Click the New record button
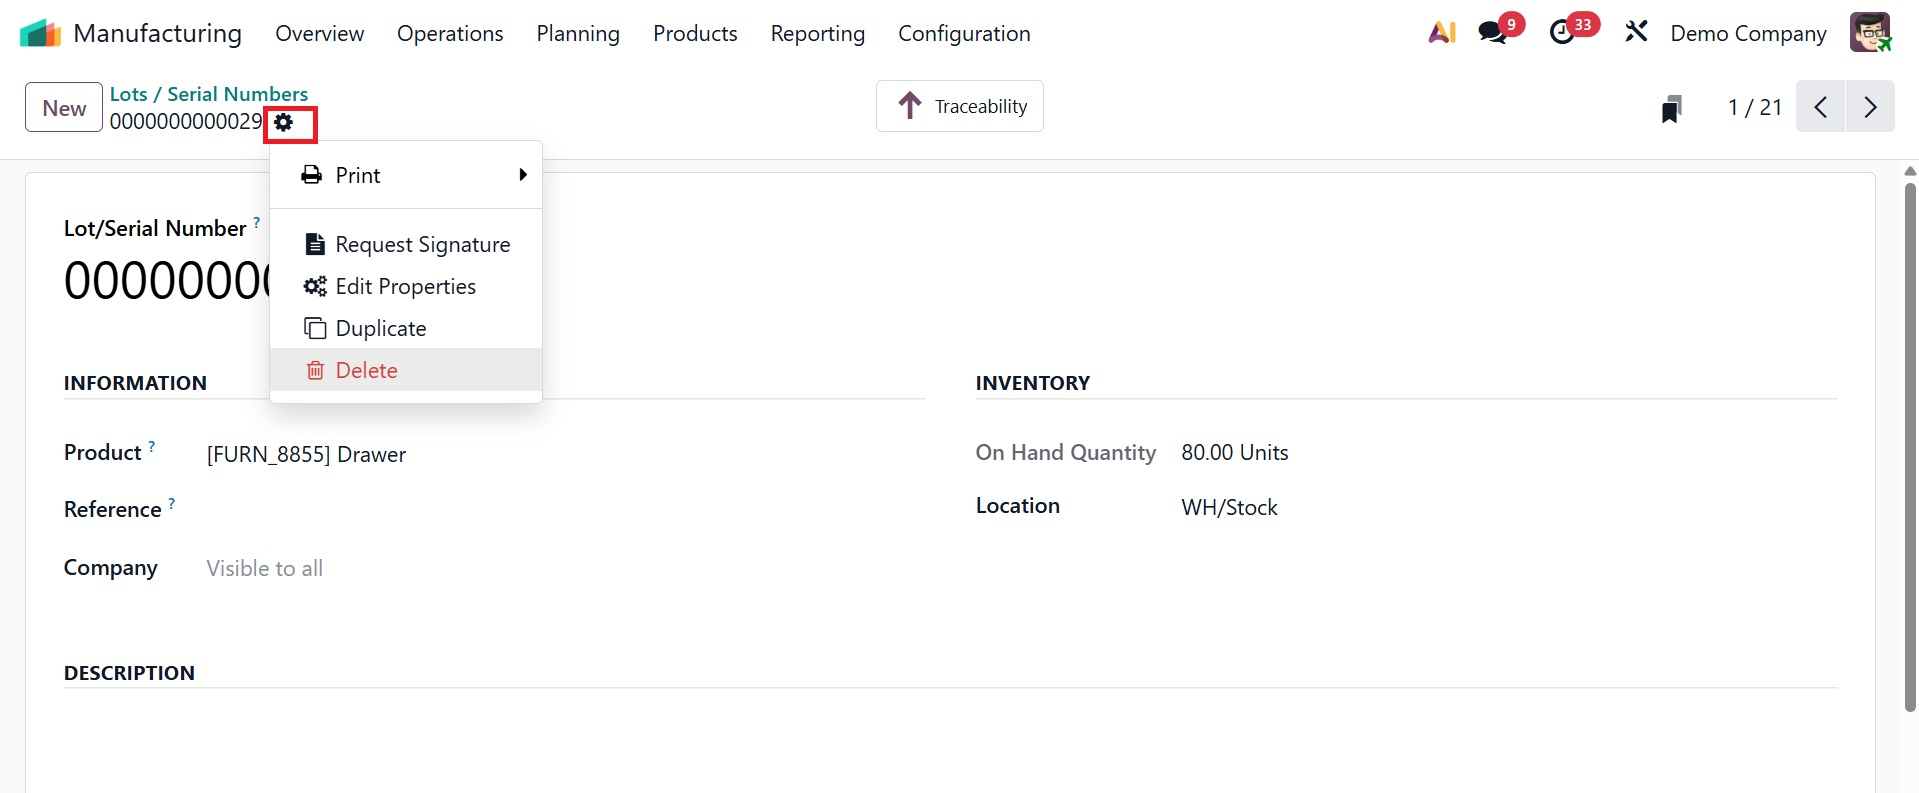Viewport: 1919px width, 793px height. tap(64, 107)
